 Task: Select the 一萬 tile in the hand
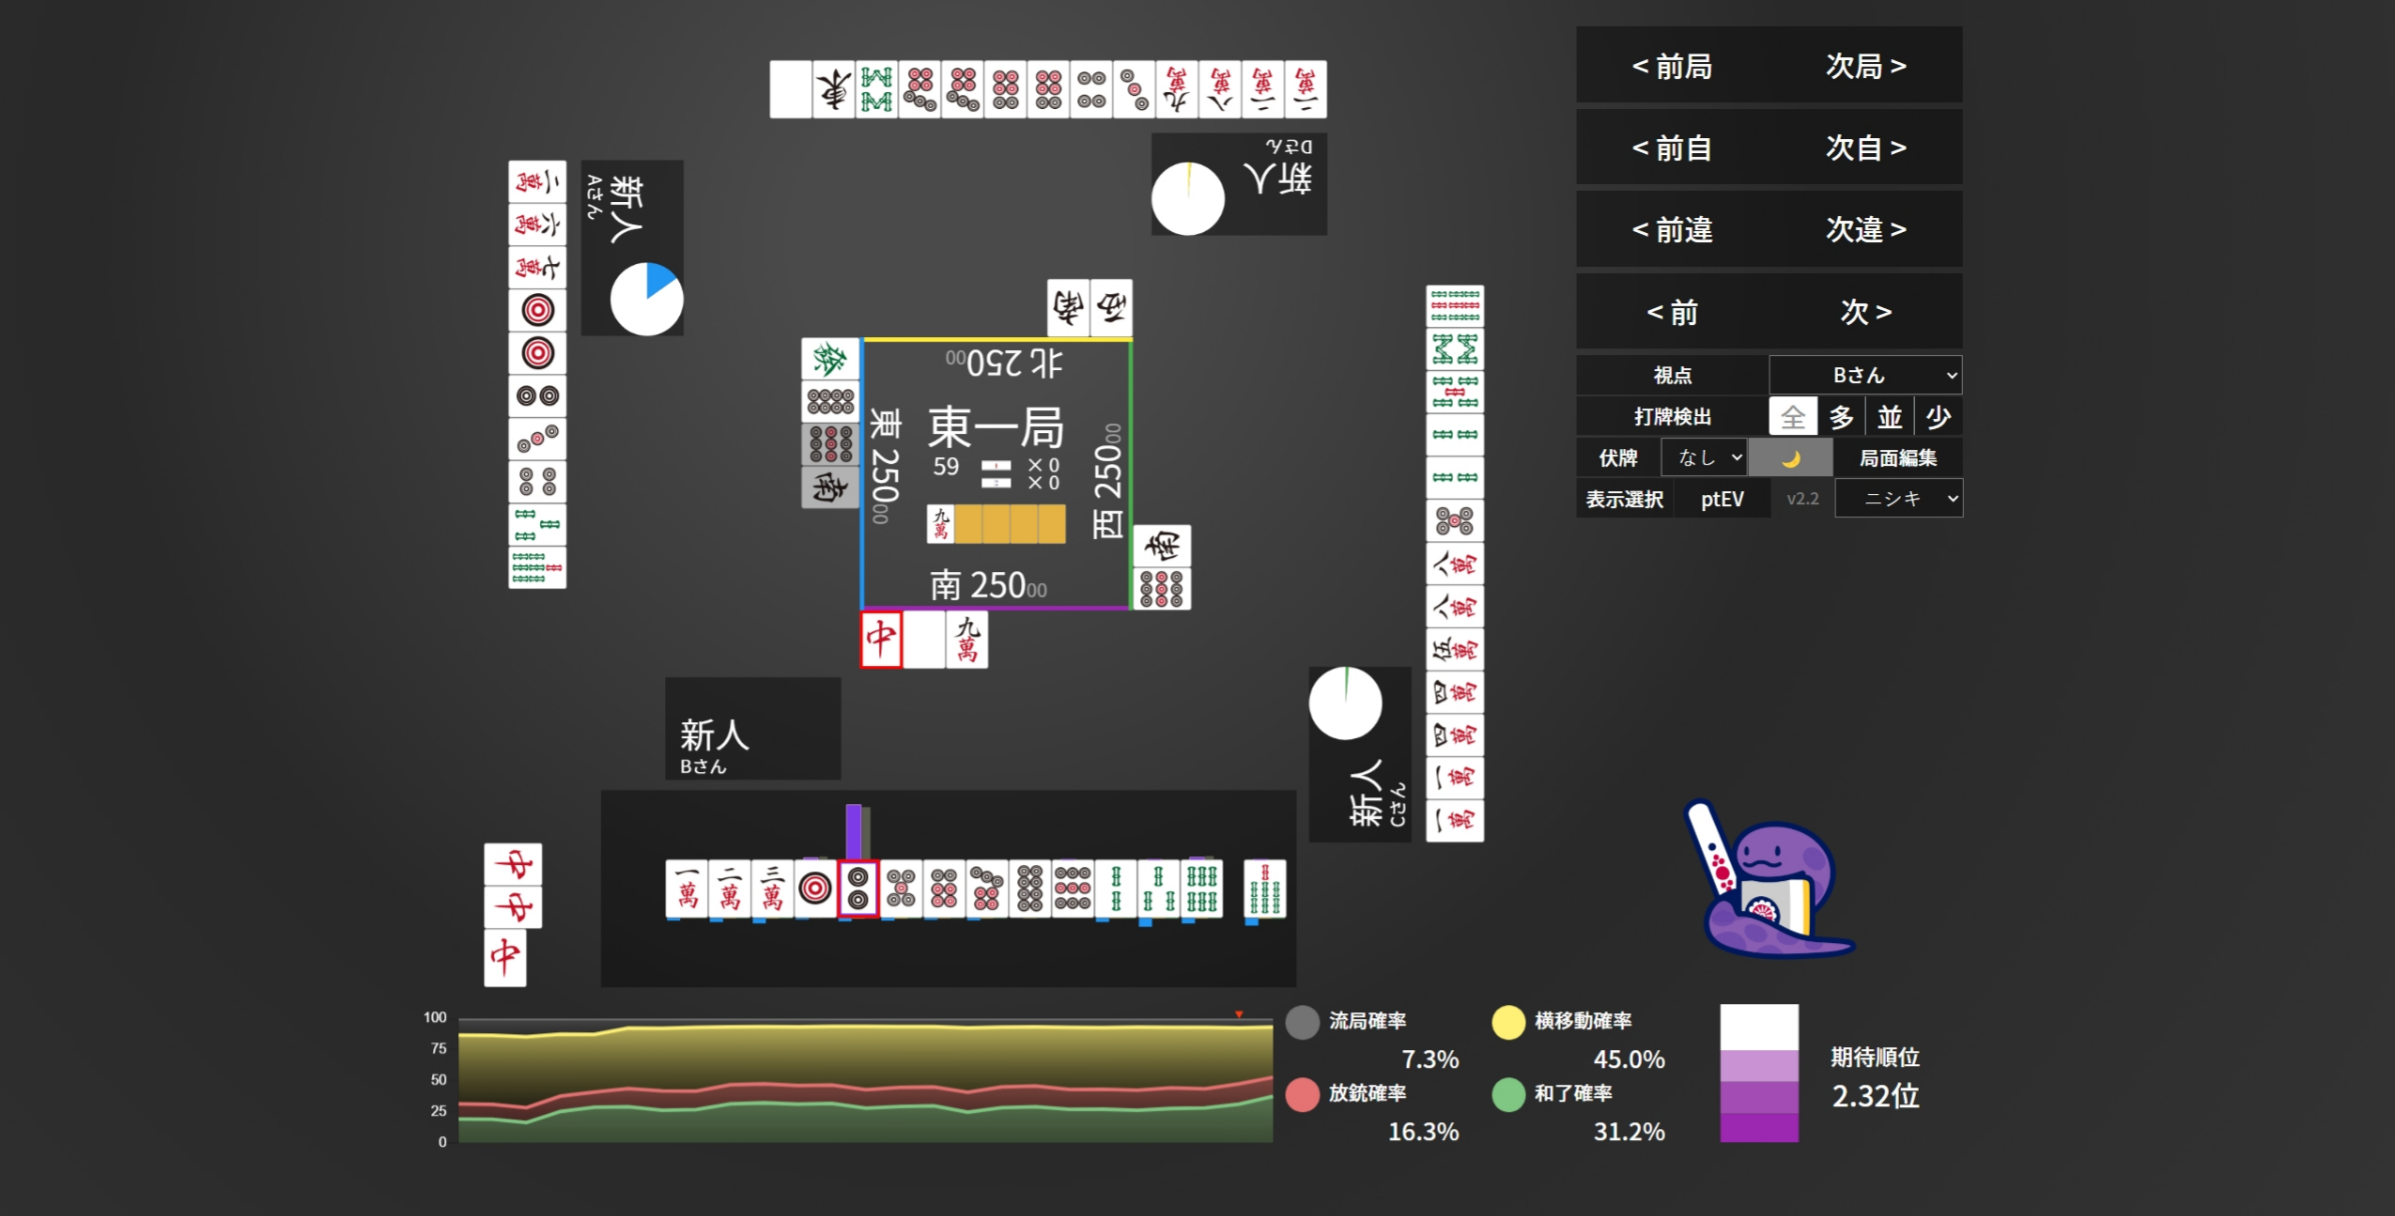(687, 888)
